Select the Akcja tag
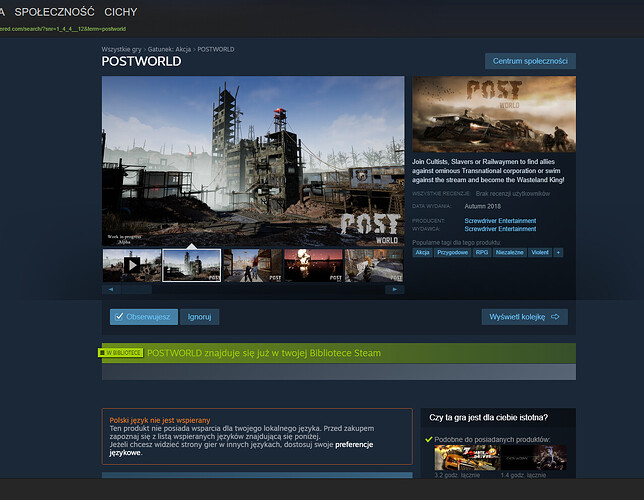The width and height of the screenshot is (644, 500). click(422, 252)
